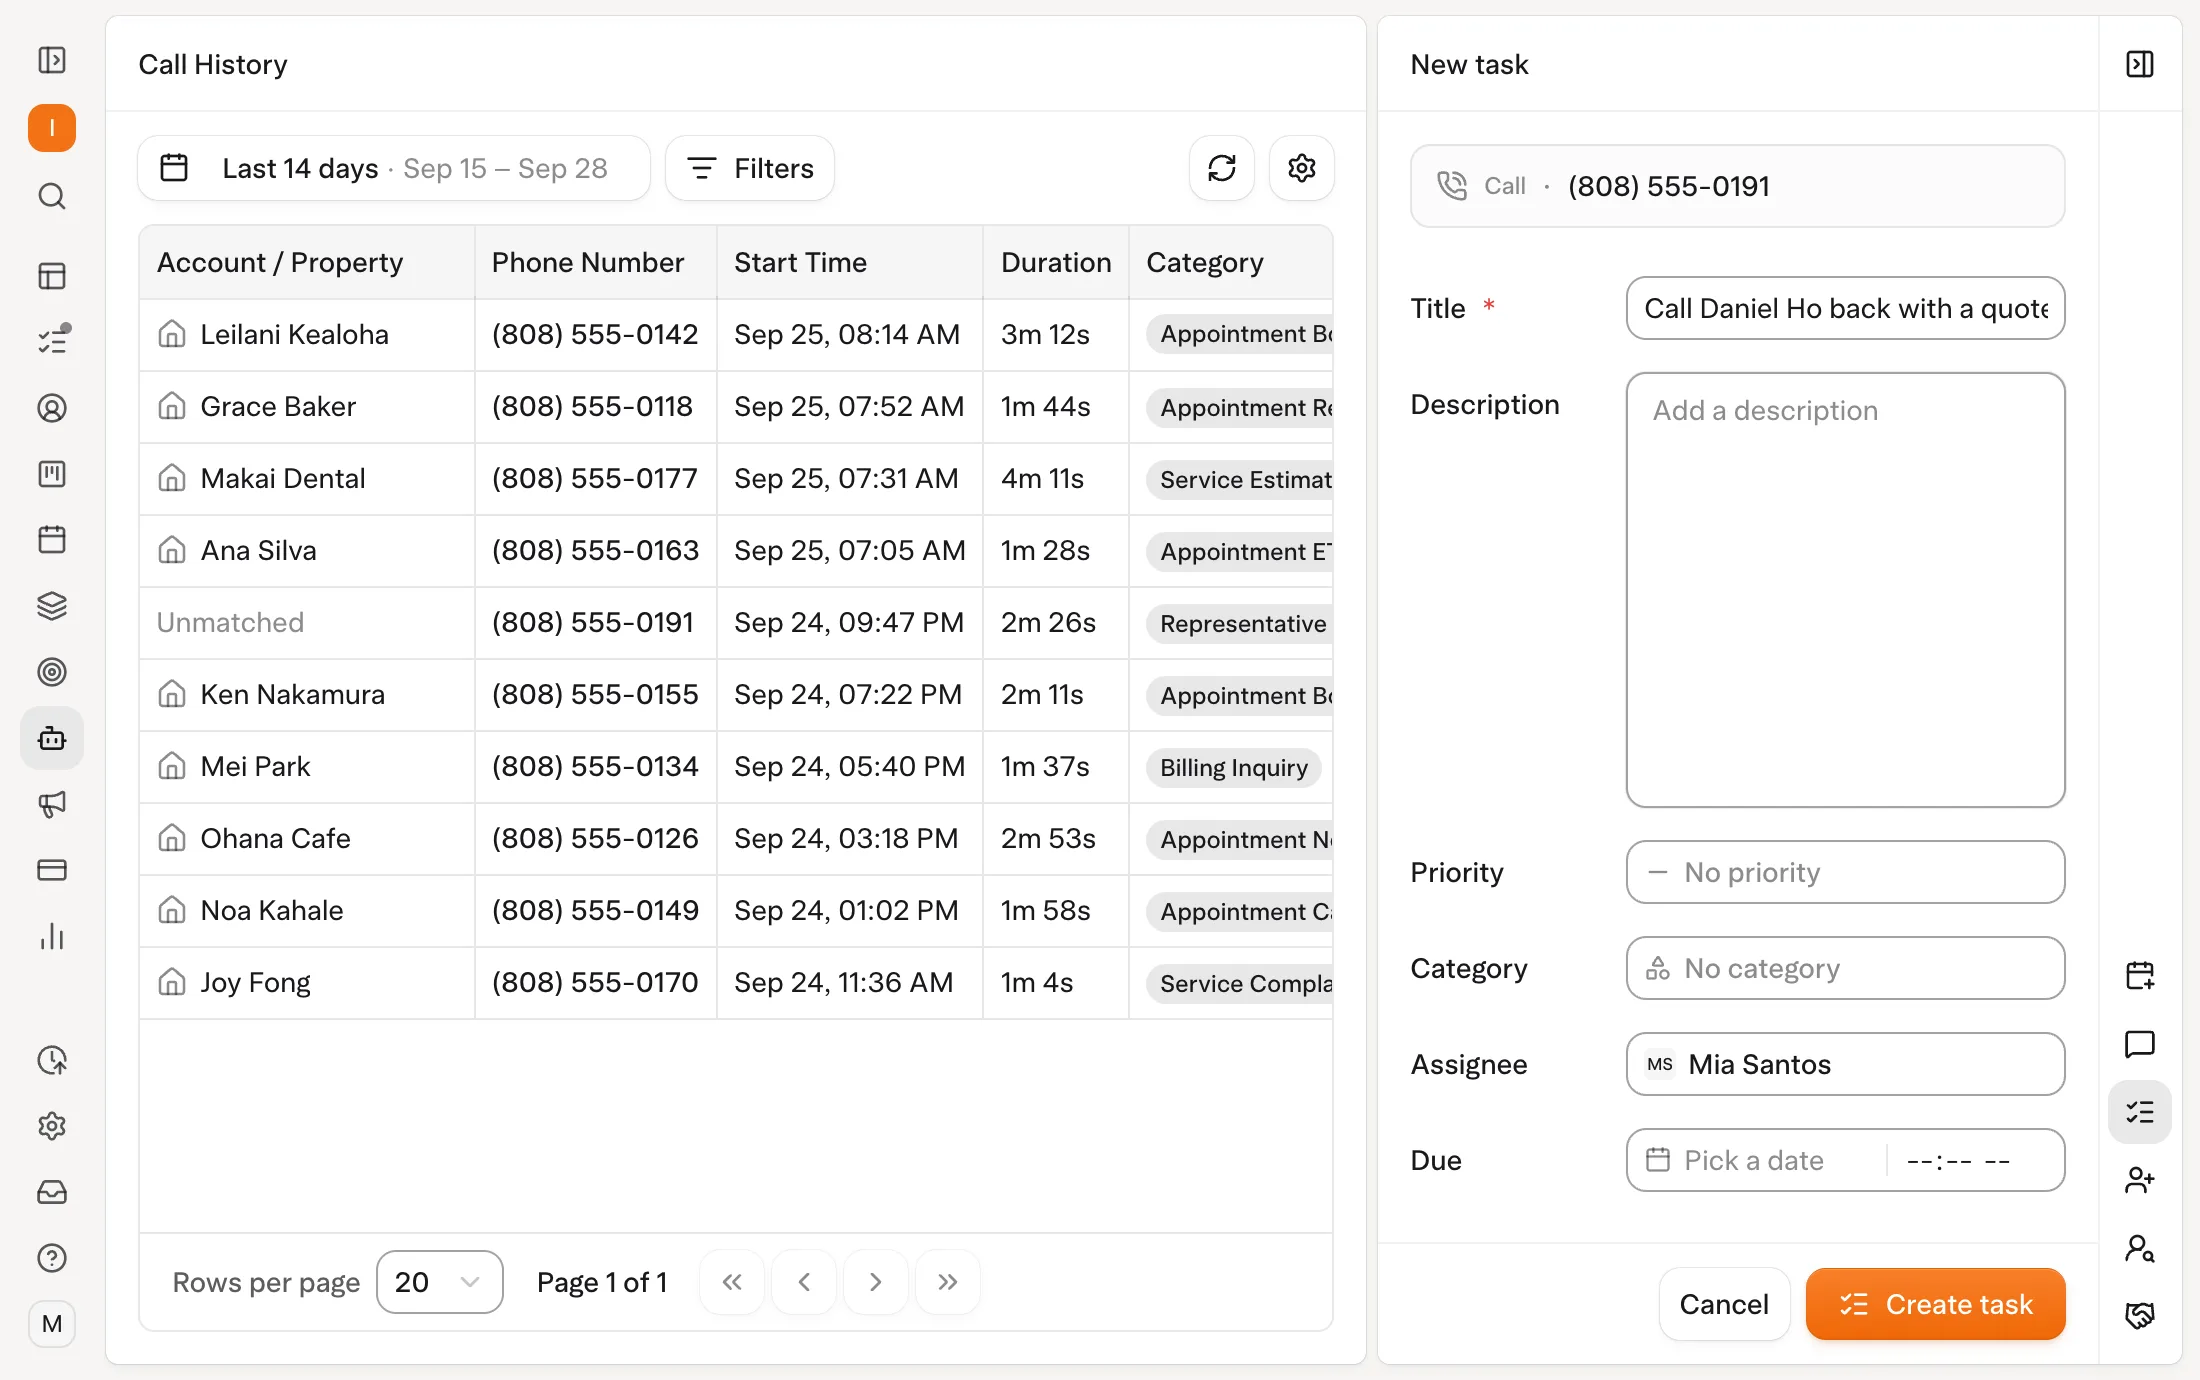Open the help question mark icon
This screenshot has height=1380, width=2200.
52,1258
